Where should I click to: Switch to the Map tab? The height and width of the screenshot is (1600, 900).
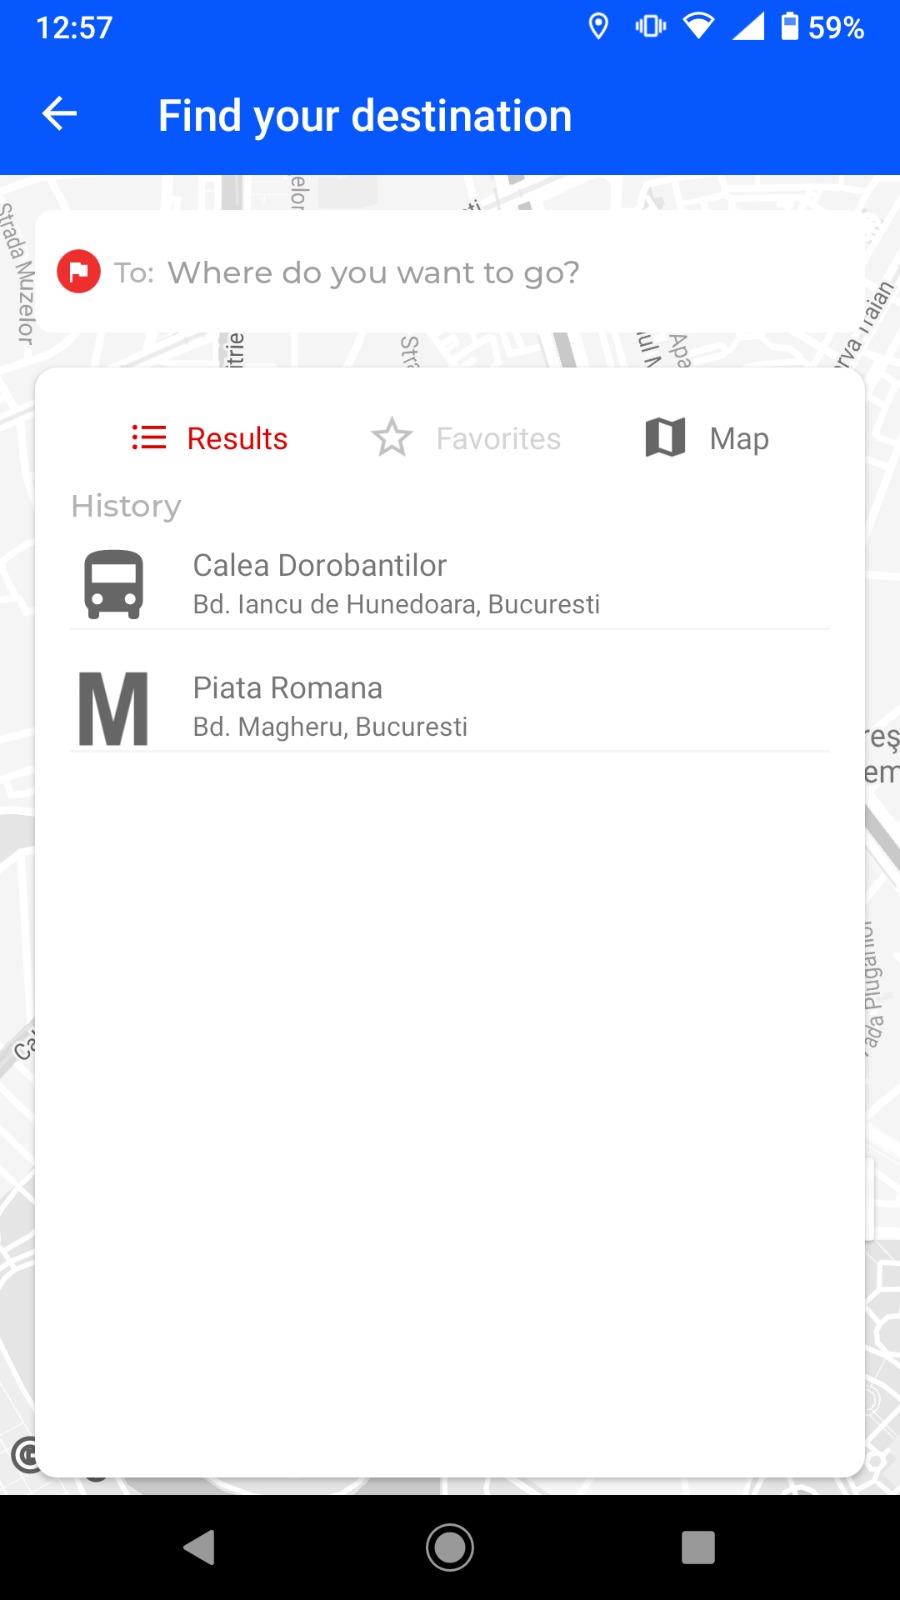click(x=707, y=438)
